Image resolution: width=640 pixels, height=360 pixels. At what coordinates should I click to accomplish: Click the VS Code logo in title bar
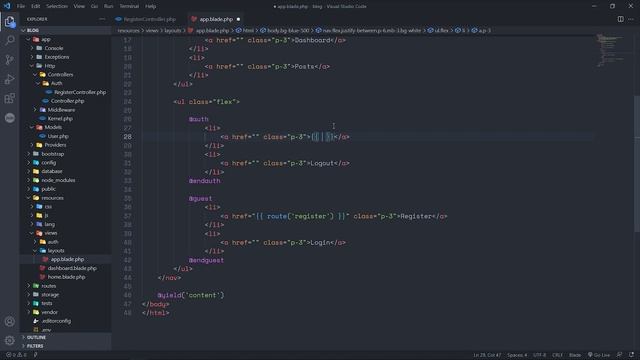[x=7, y=6]
